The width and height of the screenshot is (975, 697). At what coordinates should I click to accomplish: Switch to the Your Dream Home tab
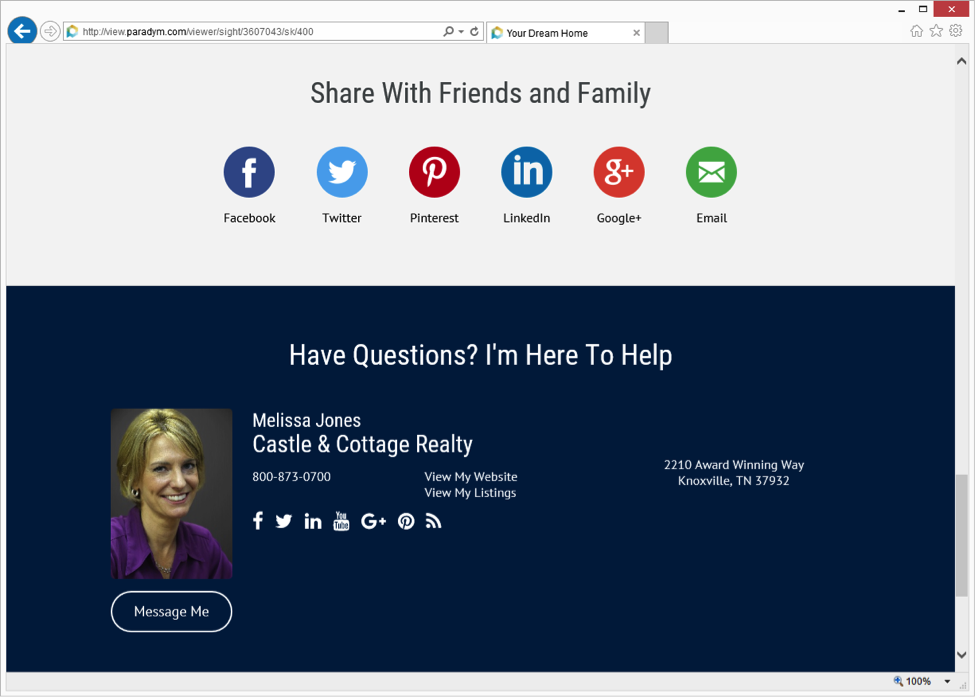click(x=565, y=33)
